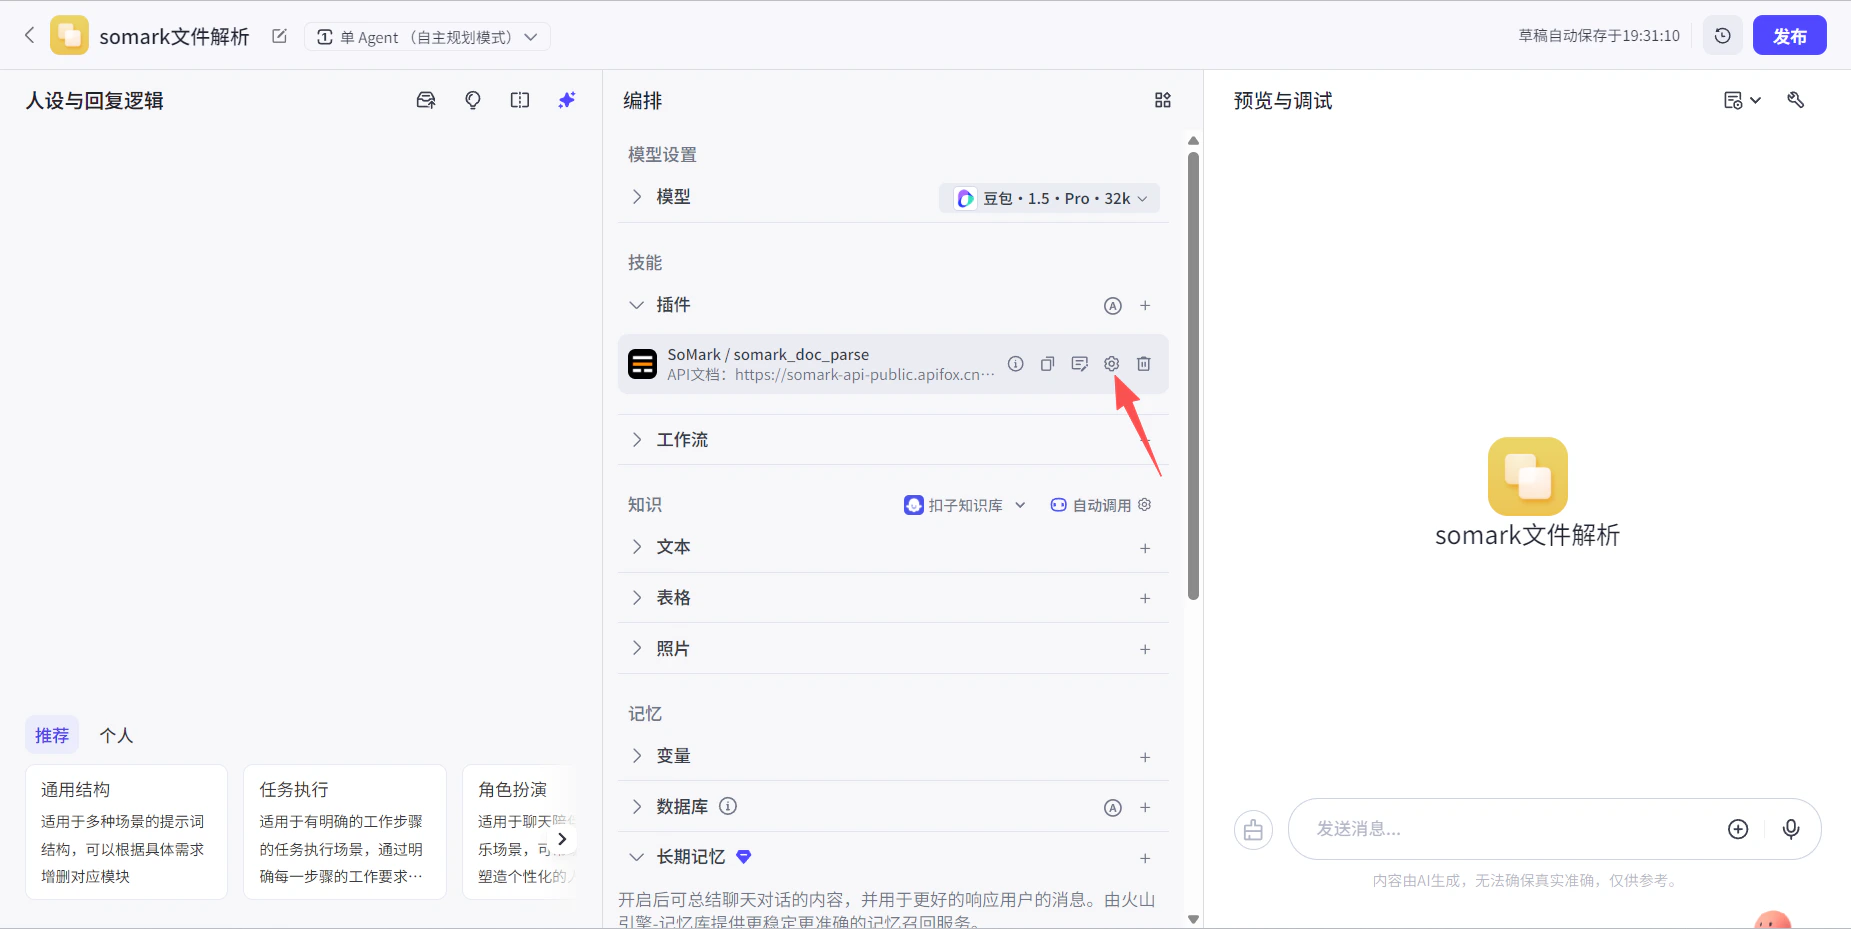
Task: Click the edit pencil beside somark文件解析 title
Action: (279, 35)
